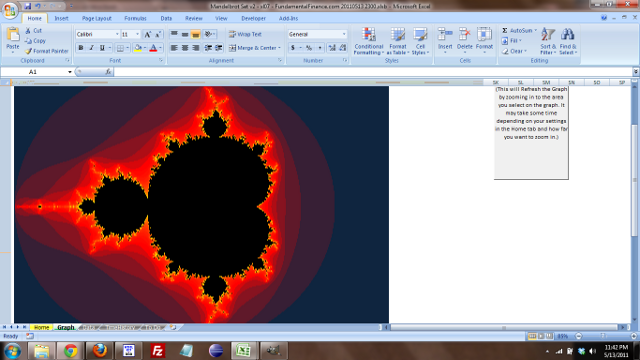Click the Save icon in quick access toolbar
Viewport: 640px width, 360px height.
[27, 6]
